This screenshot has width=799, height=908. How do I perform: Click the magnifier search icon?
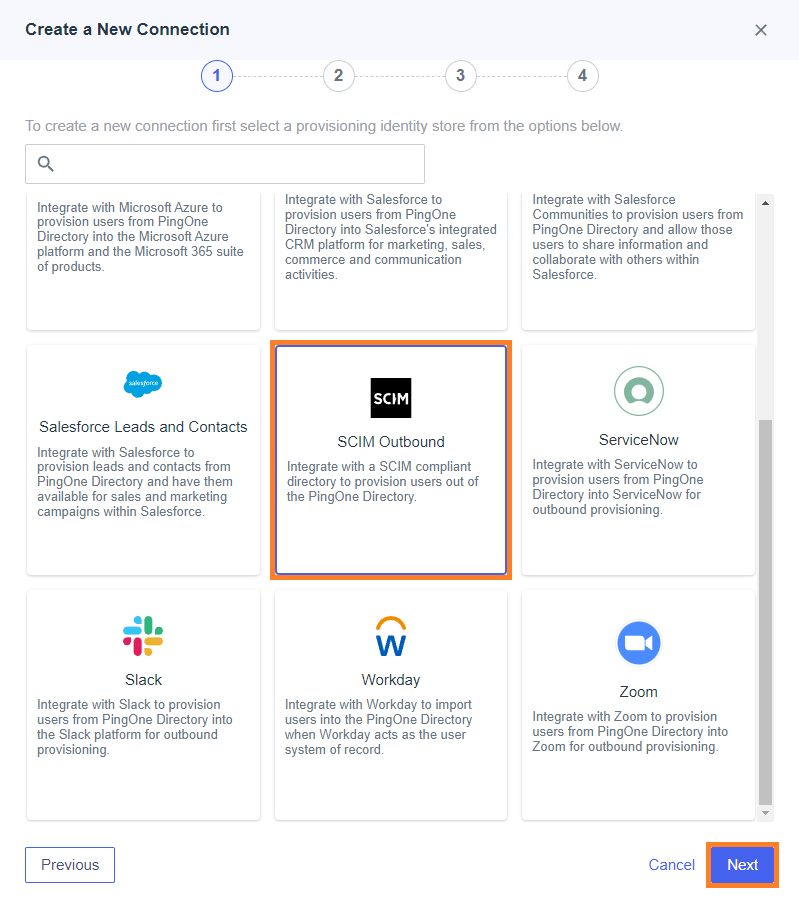pyautogui.click(x=46, y=164)
